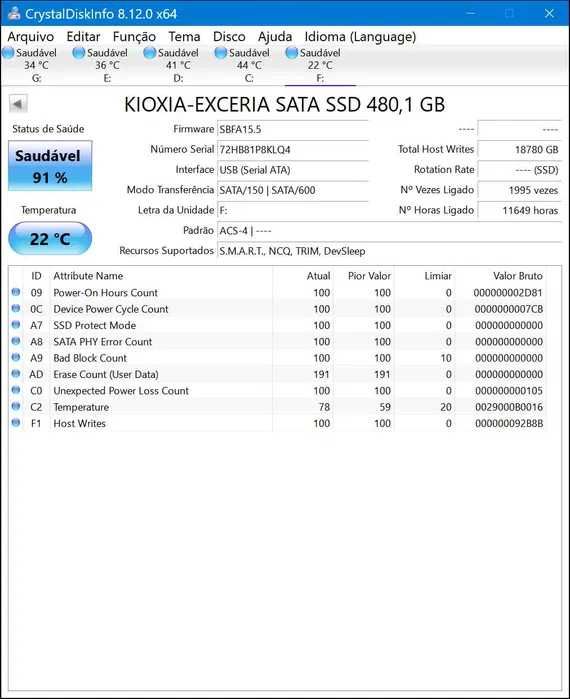
Task: Open the Tema menu
Action: [184, 37]
